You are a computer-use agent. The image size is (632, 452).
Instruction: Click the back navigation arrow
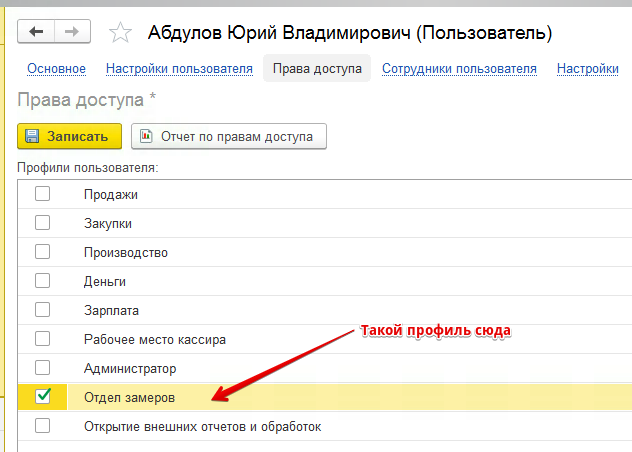coord(37,32)
